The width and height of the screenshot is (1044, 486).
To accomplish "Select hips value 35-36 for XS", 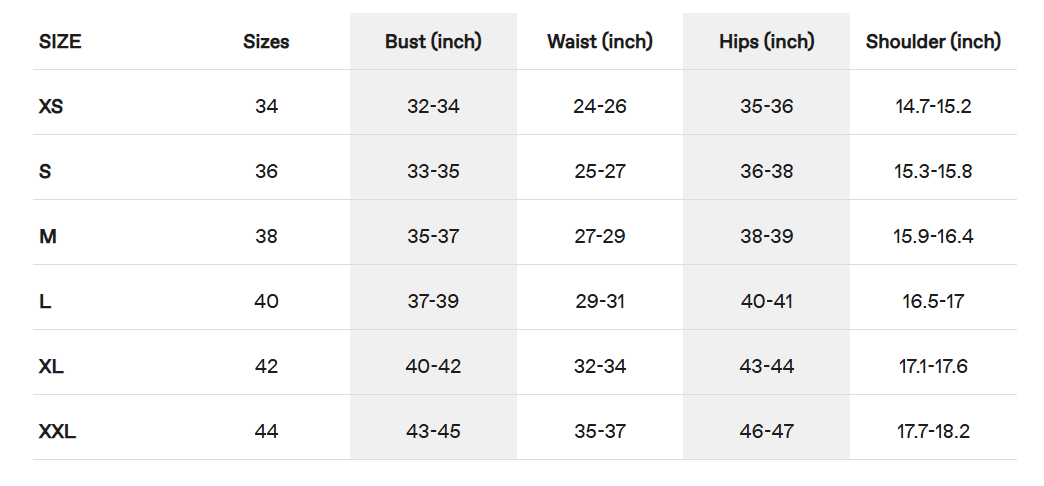I will (x=766, y=106).
